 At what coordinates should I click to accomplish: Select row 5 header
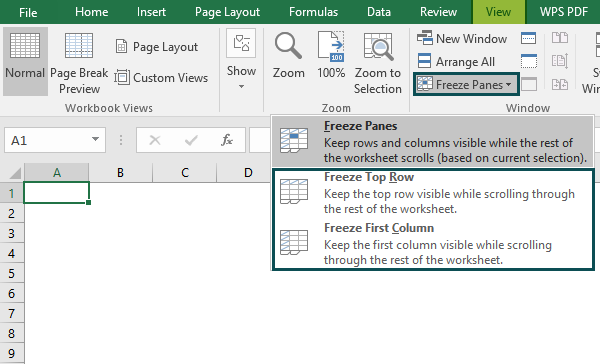click(x=11, y=273)
